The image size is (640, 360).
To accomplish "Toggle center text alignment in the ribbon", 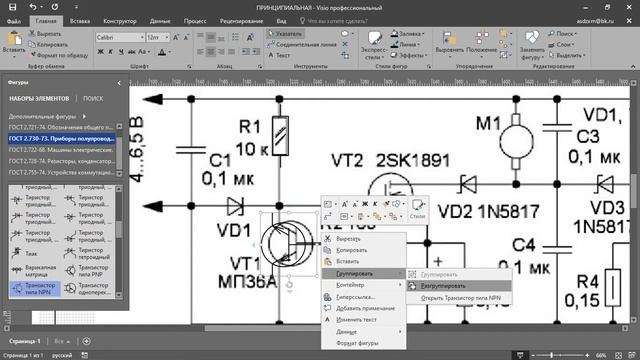I will (211, 52).
